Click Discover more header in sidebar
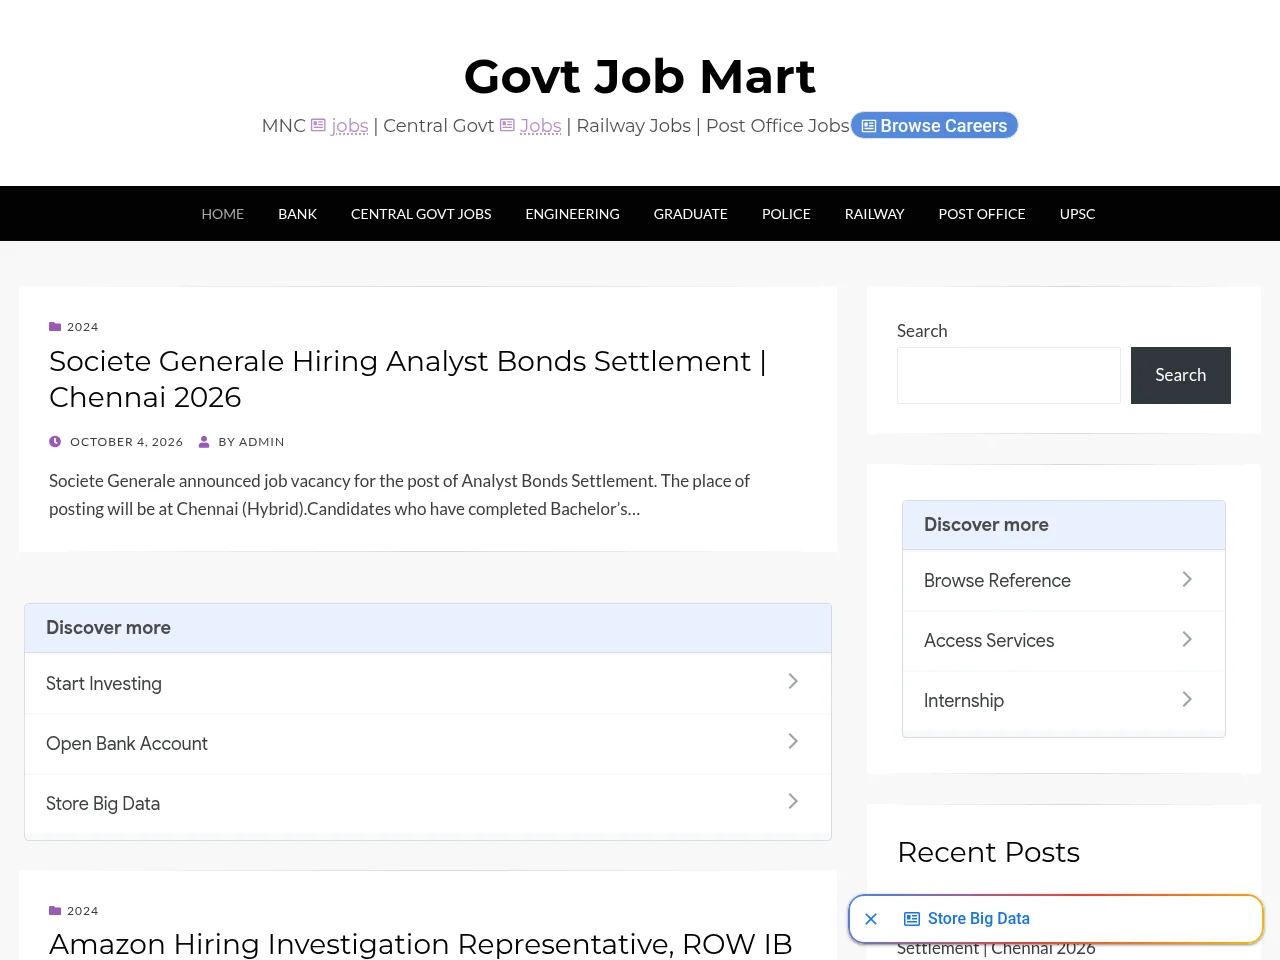 coord(986,525)
